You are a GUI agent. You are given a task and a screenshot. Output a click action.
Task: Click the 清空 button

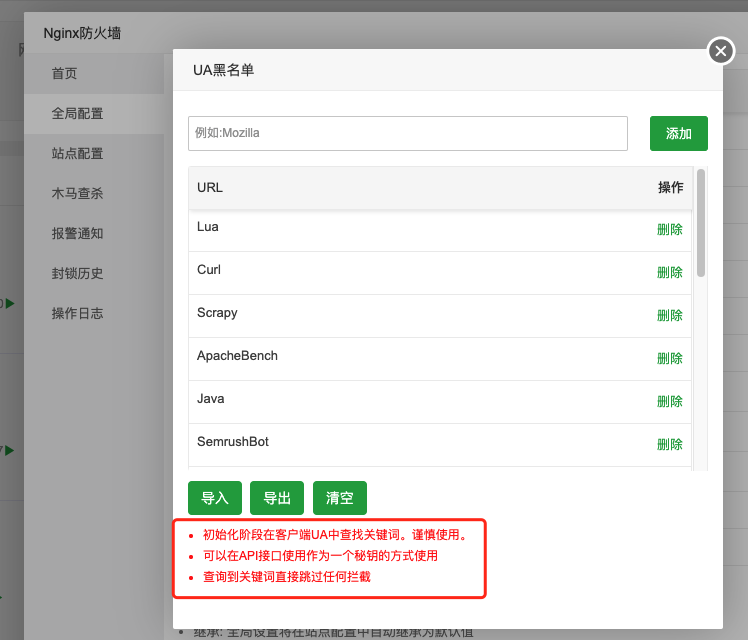point(340,498)
